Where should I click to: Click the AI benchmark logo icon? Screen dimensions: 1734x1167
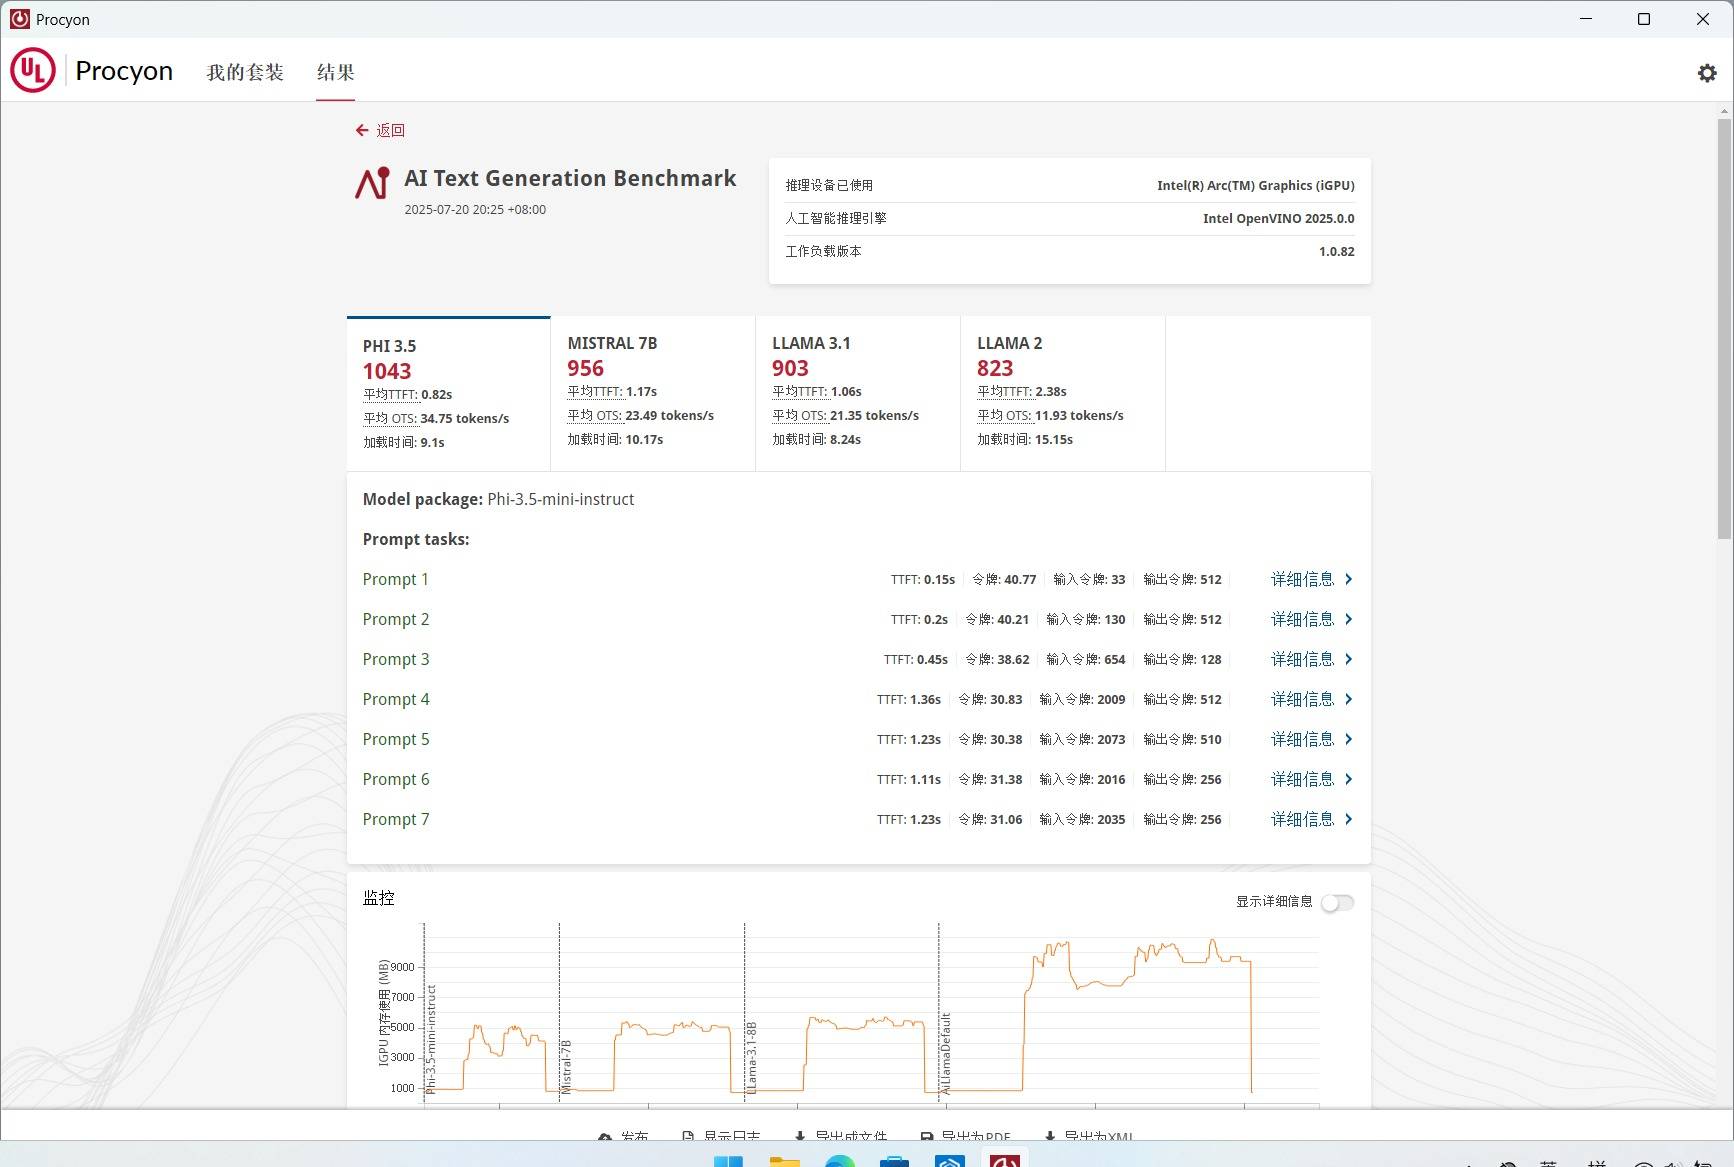coord(373,183)
